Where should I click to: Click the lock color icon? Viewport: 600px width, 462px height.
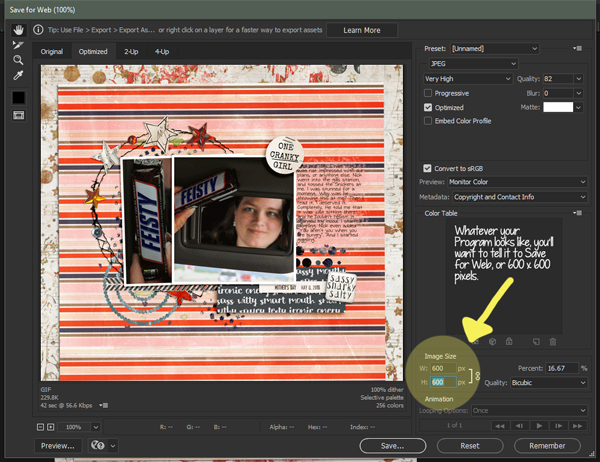point(509,341)
